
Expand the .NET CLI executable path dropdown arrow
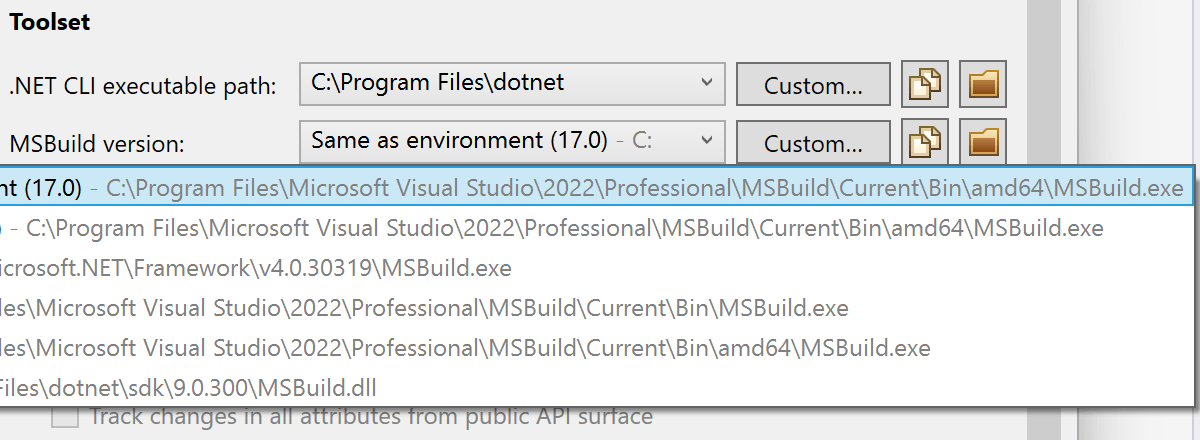point(706,82)
